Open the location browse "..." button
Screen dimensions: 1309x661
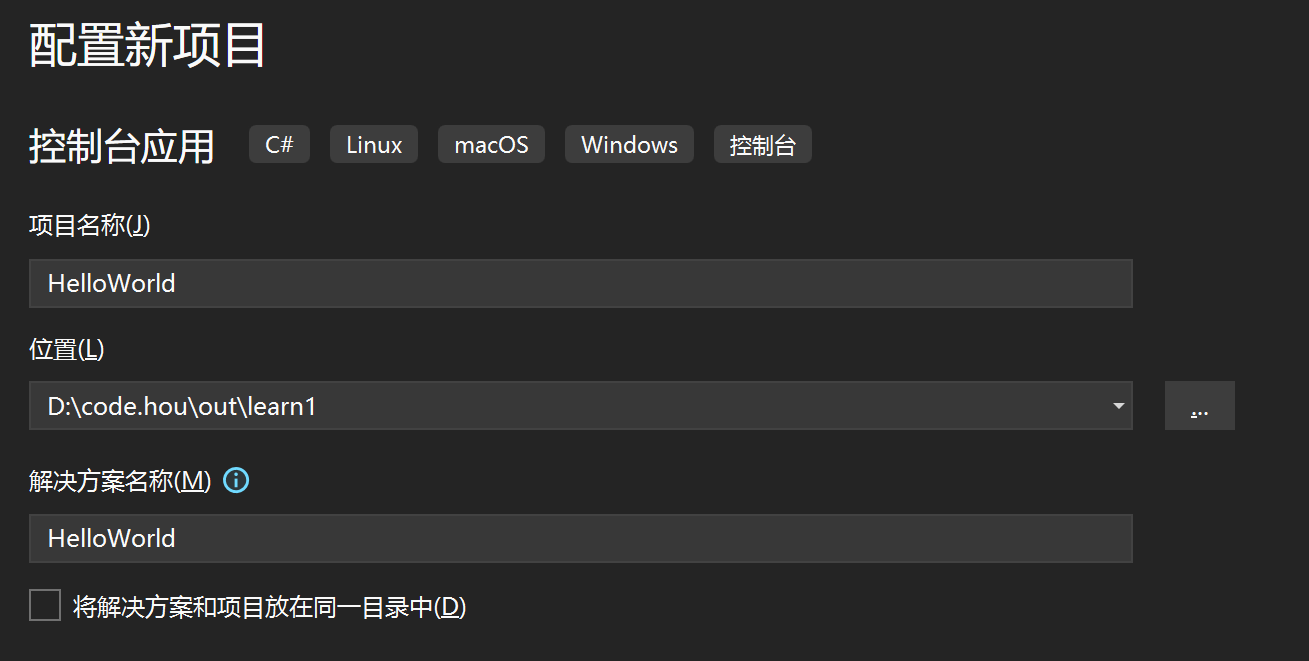coord(1199,406)
